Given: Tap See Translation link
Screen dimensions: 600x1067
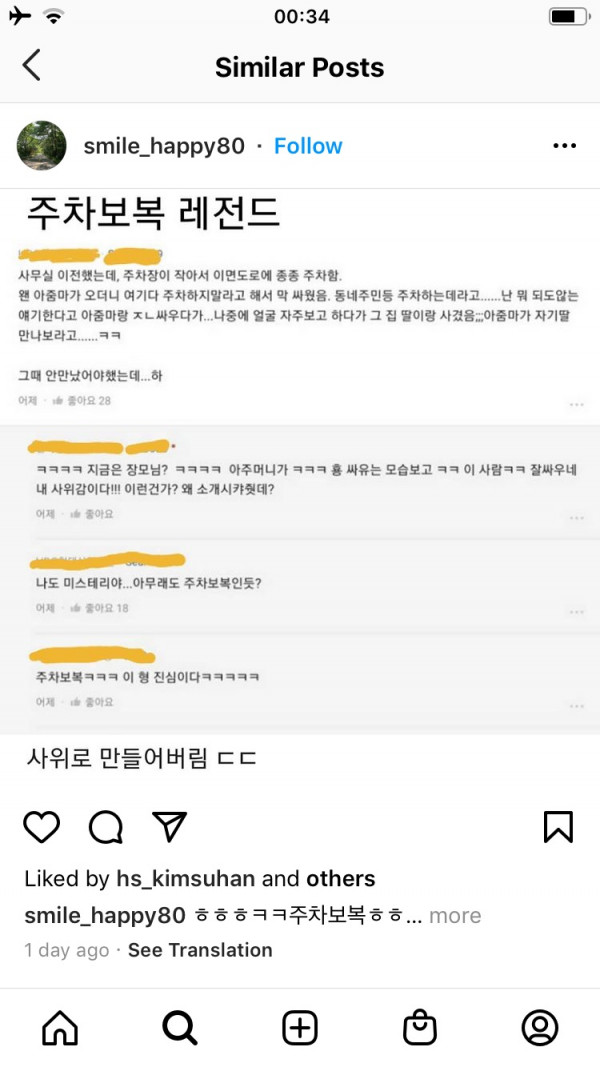Looking at the screenshot, I should click(200, 950).
